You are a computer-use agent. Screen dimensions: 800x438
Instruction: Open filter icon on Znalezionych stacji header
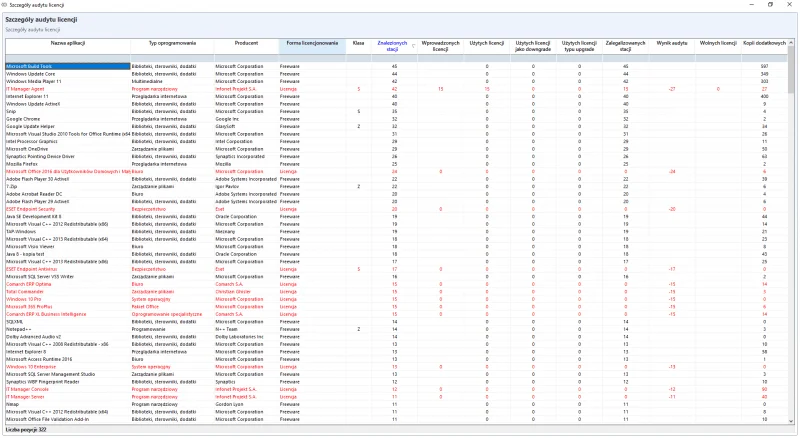click(x=413, y=46)
